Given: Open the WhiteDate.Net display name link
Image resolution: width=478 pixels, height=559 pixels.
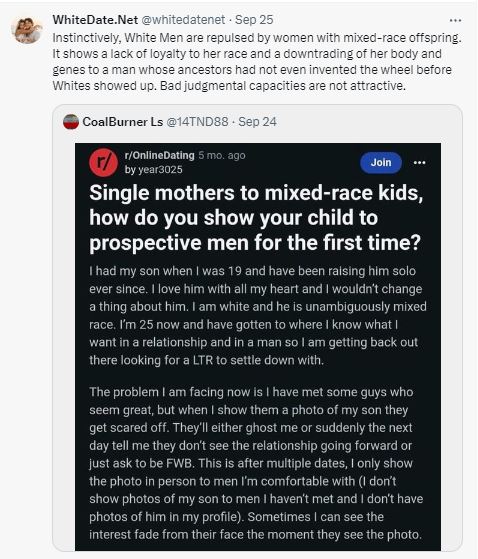Looking at the screenshot, I should click(95, 20).
